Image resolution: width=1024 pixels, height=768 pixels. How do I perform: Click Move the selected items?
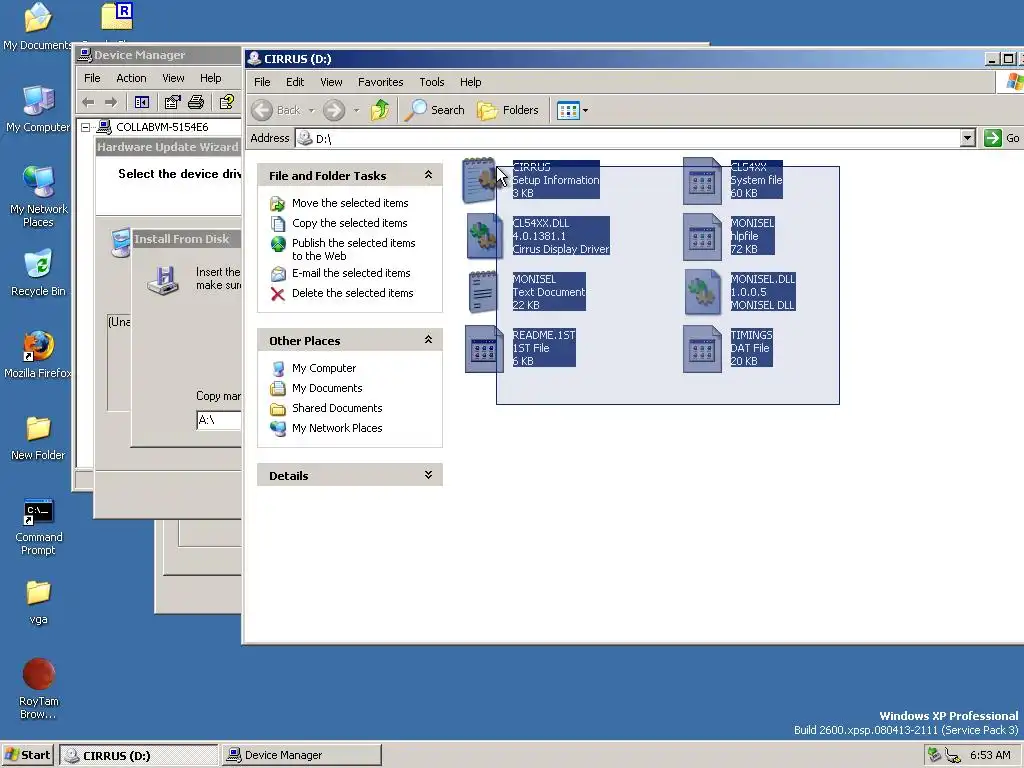coord(350,203)
